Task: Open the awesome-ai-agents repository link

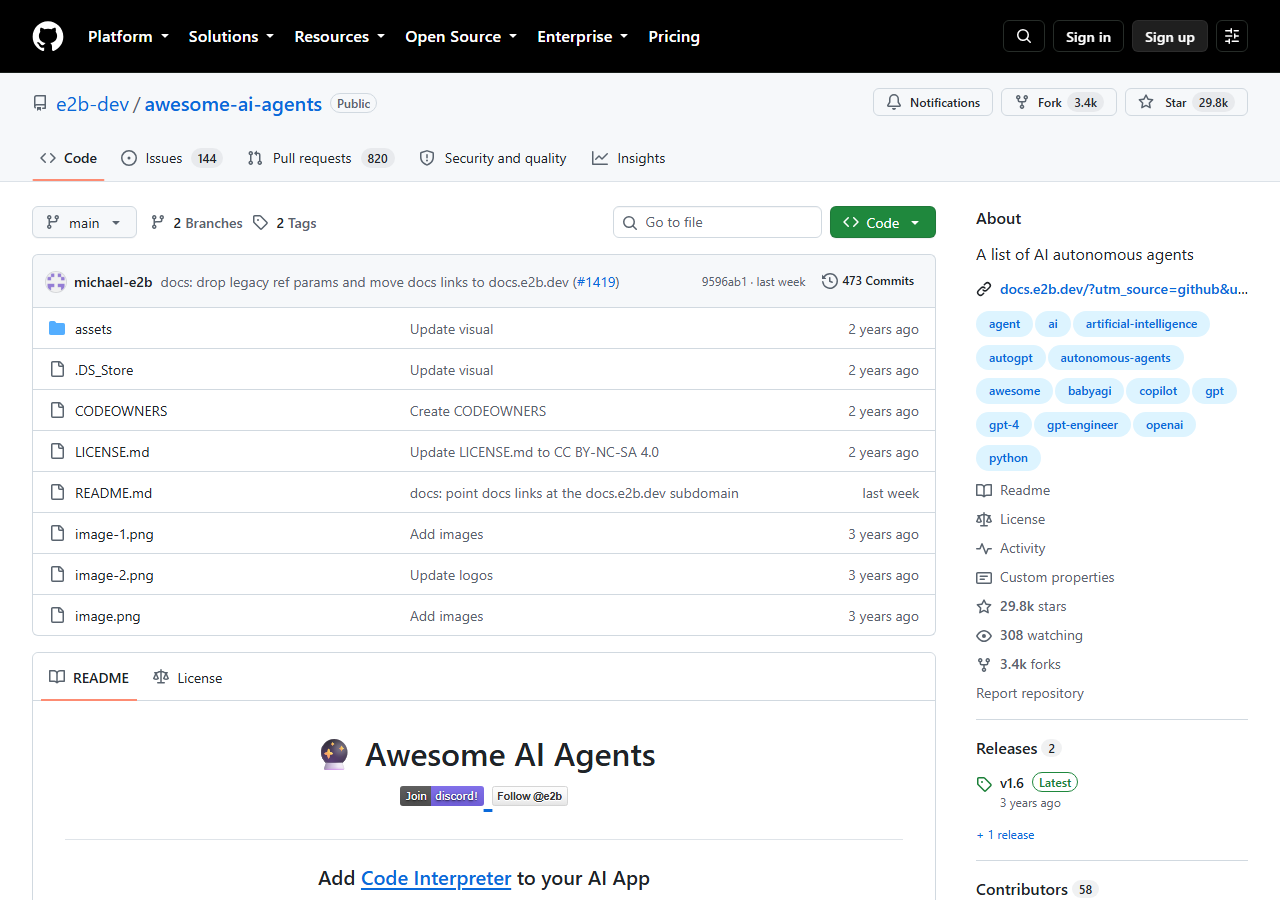Action: (233, 104)
